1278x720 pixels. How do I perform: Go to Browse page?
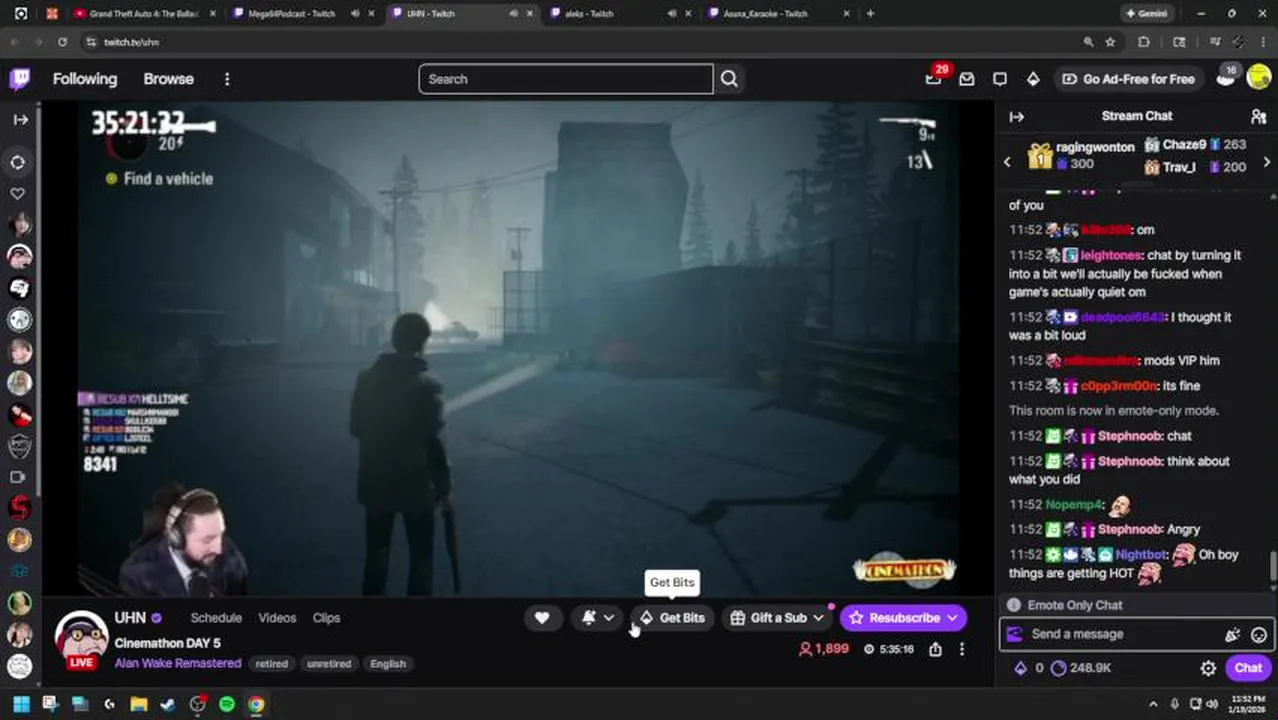(x=168, y=79)
